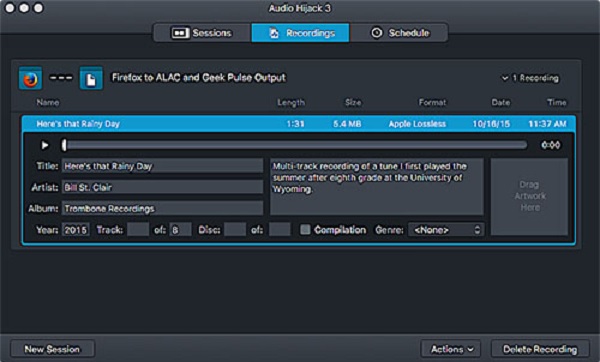Click the Artist field Bill St. Clair
Viewport: 600px width, 362px height.
(x=163, y=187)
